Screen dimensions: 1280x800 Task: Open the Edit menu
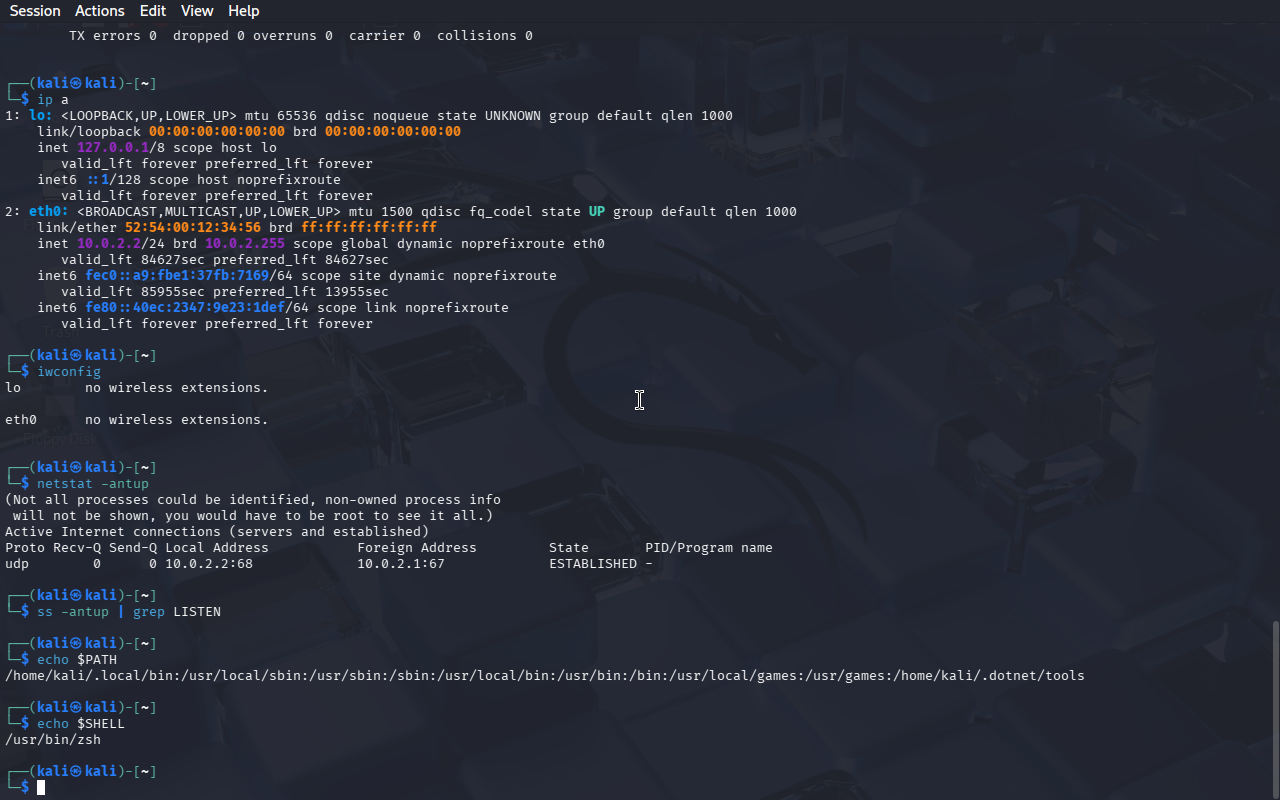153,11
